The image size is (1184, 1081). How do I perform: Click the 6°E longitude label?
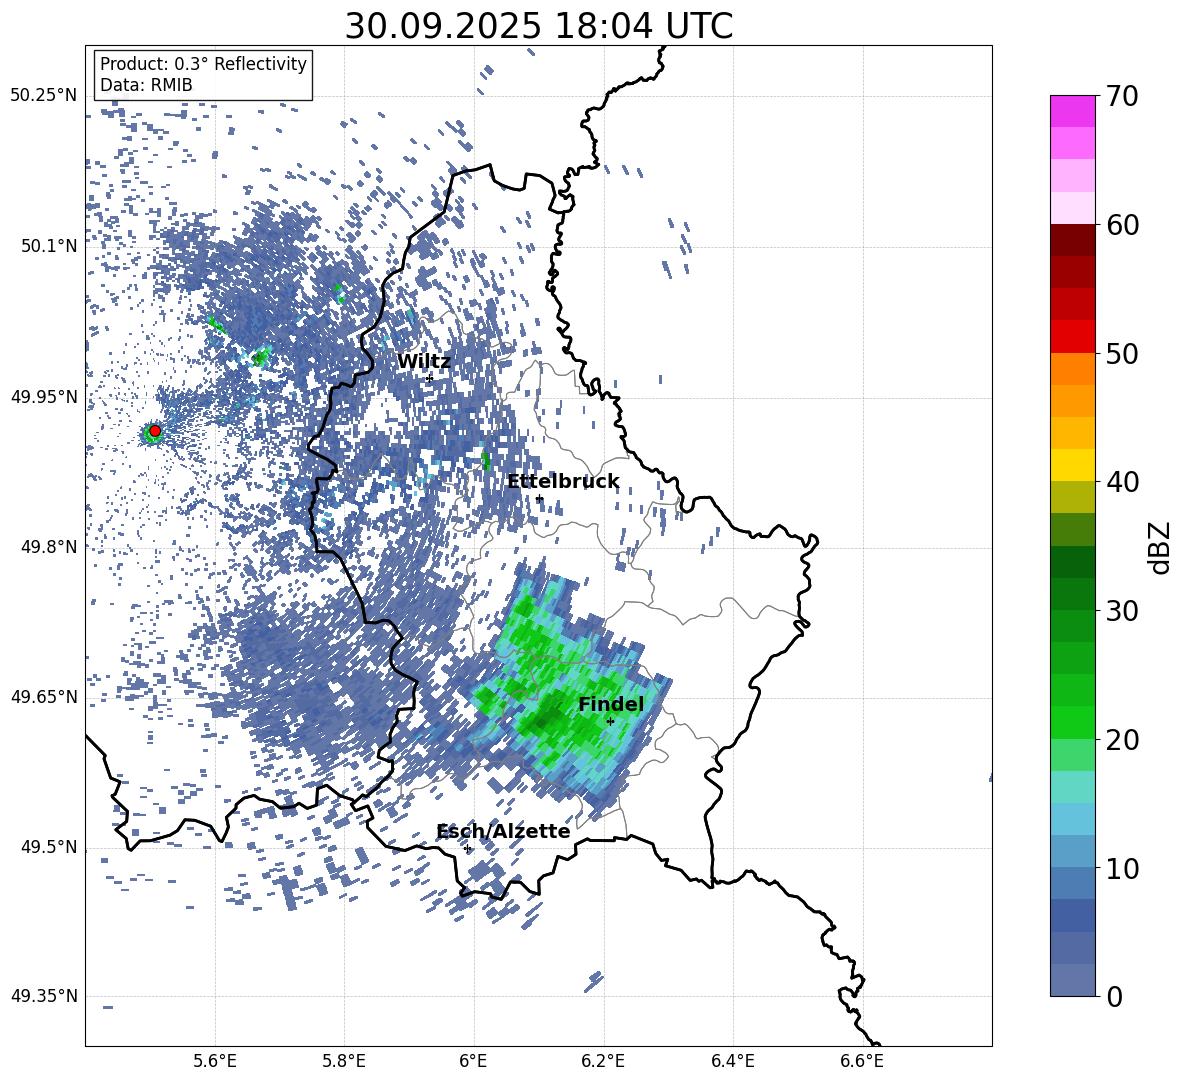pyautogui.click(x=473, y=1061)
